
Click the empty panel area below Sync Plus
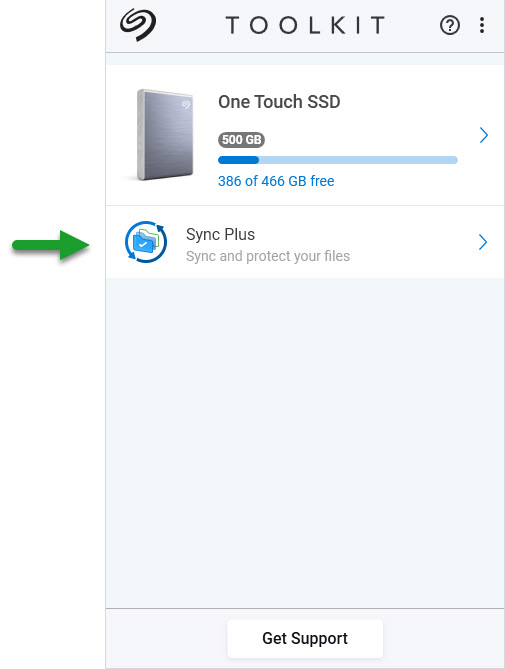[x=305, y=443]
